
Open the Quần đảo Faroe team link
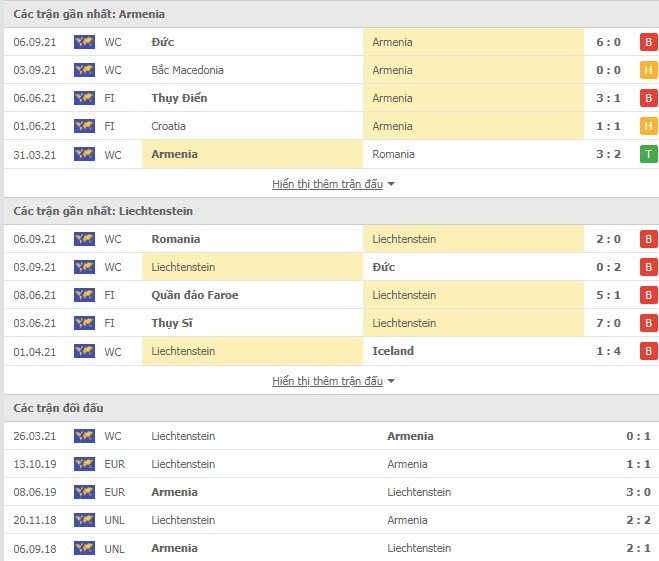(195, 295)
